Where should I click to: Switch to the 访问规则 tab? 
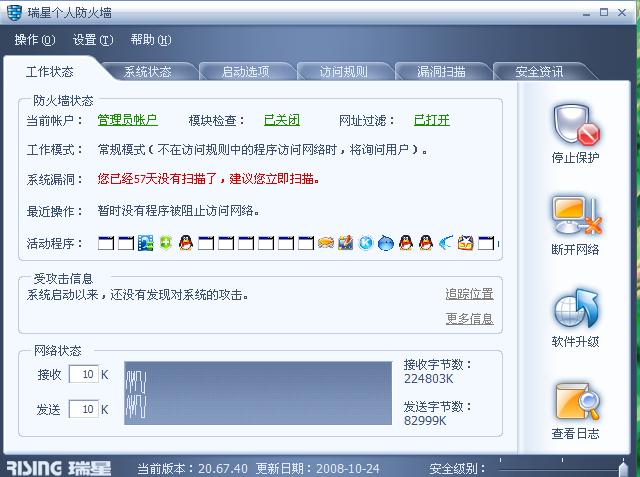tap(344, 72)
